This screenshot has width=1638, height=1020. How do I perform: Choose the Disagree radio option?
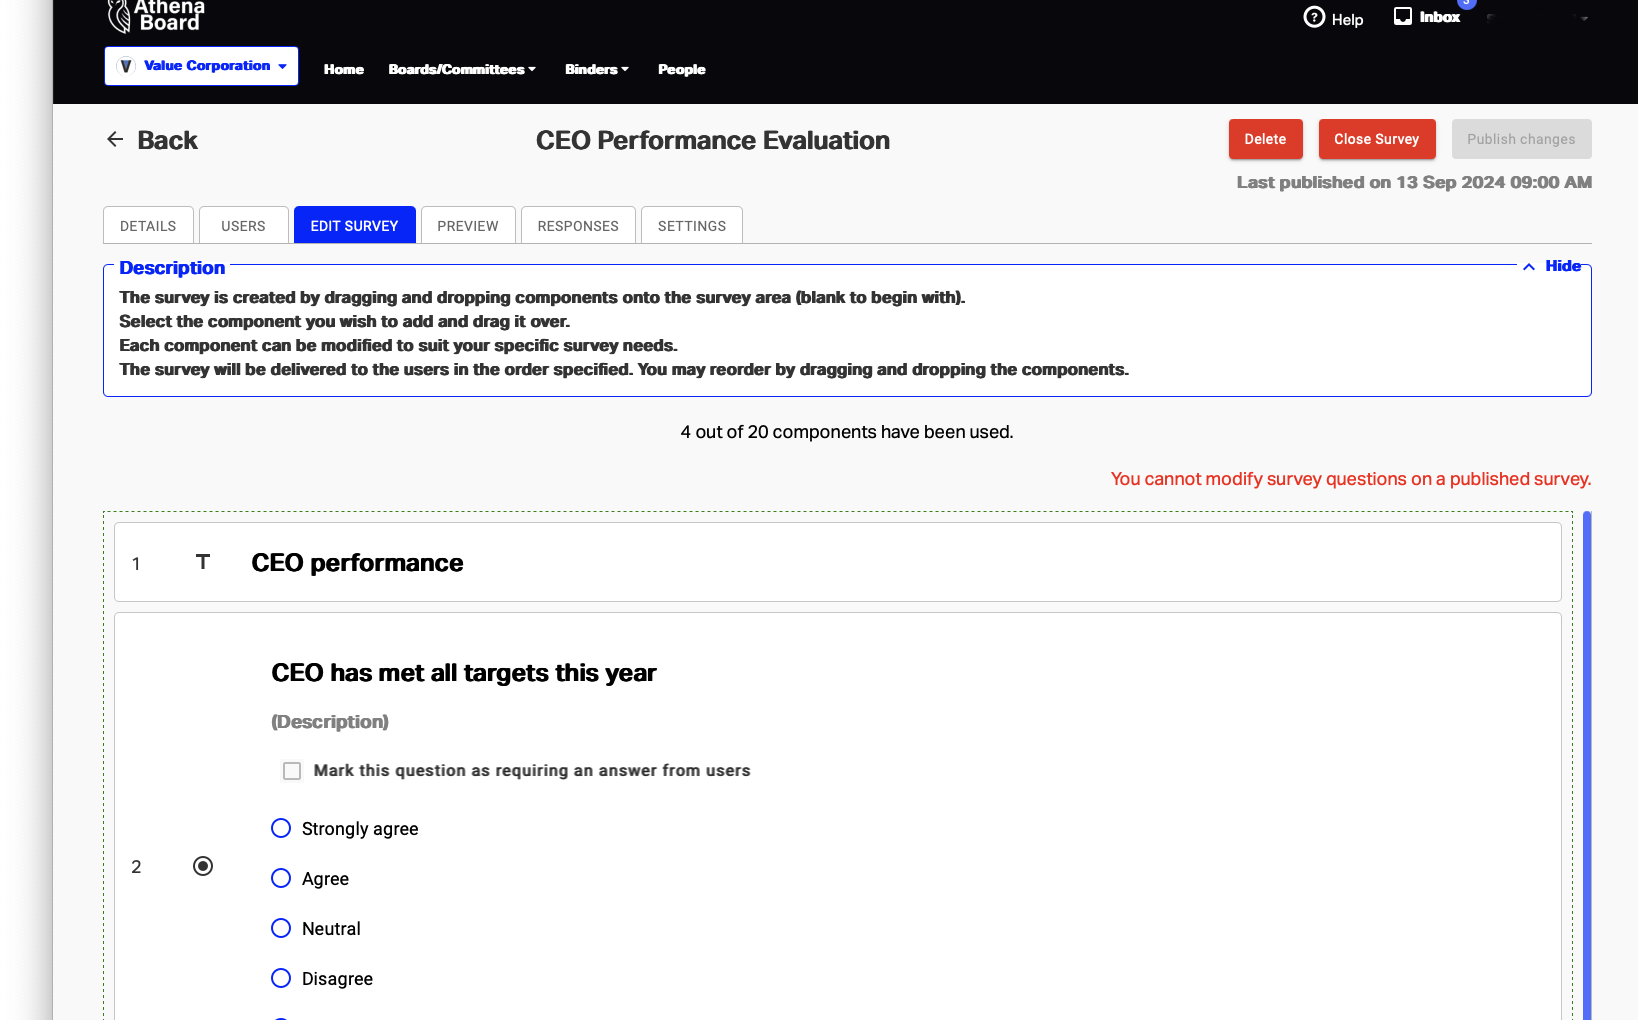tap(281, 978)
